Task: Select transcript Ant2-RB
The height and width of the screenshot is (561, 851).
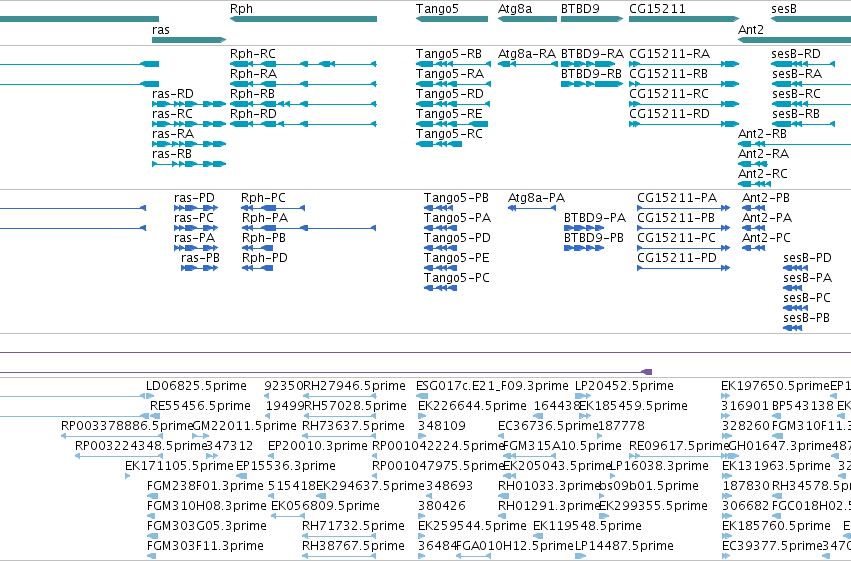Action: point(795,144)
